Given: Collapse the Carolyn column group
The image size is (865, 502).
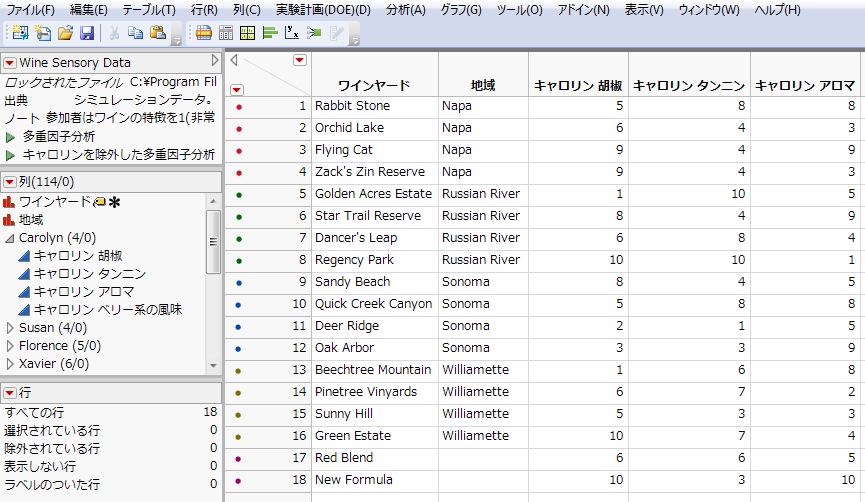Looking at the screenshot, I should coord(10,238).
